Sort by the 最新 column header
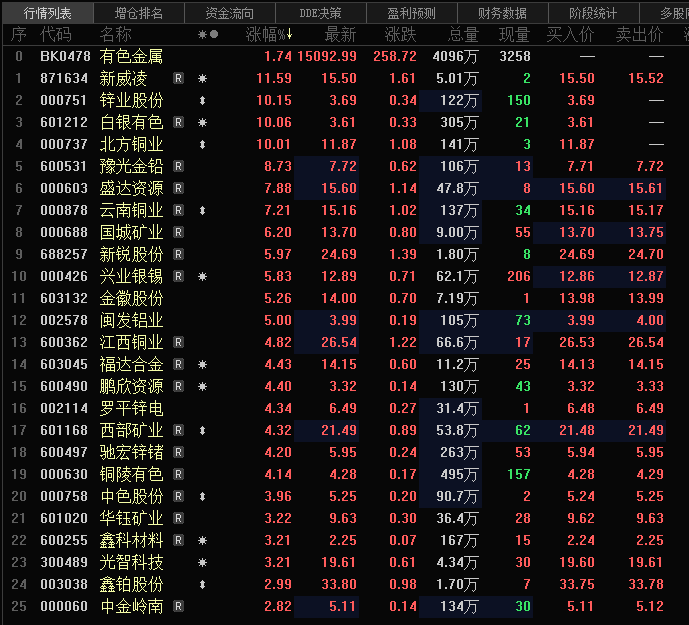 [341, 34]
